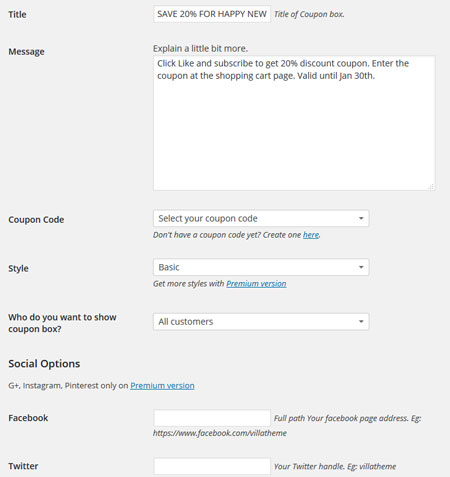The width and height of the screenshot is (450, 477).
Task: Click the Coupon Code dropdown arrow
Action: [361, 218]
